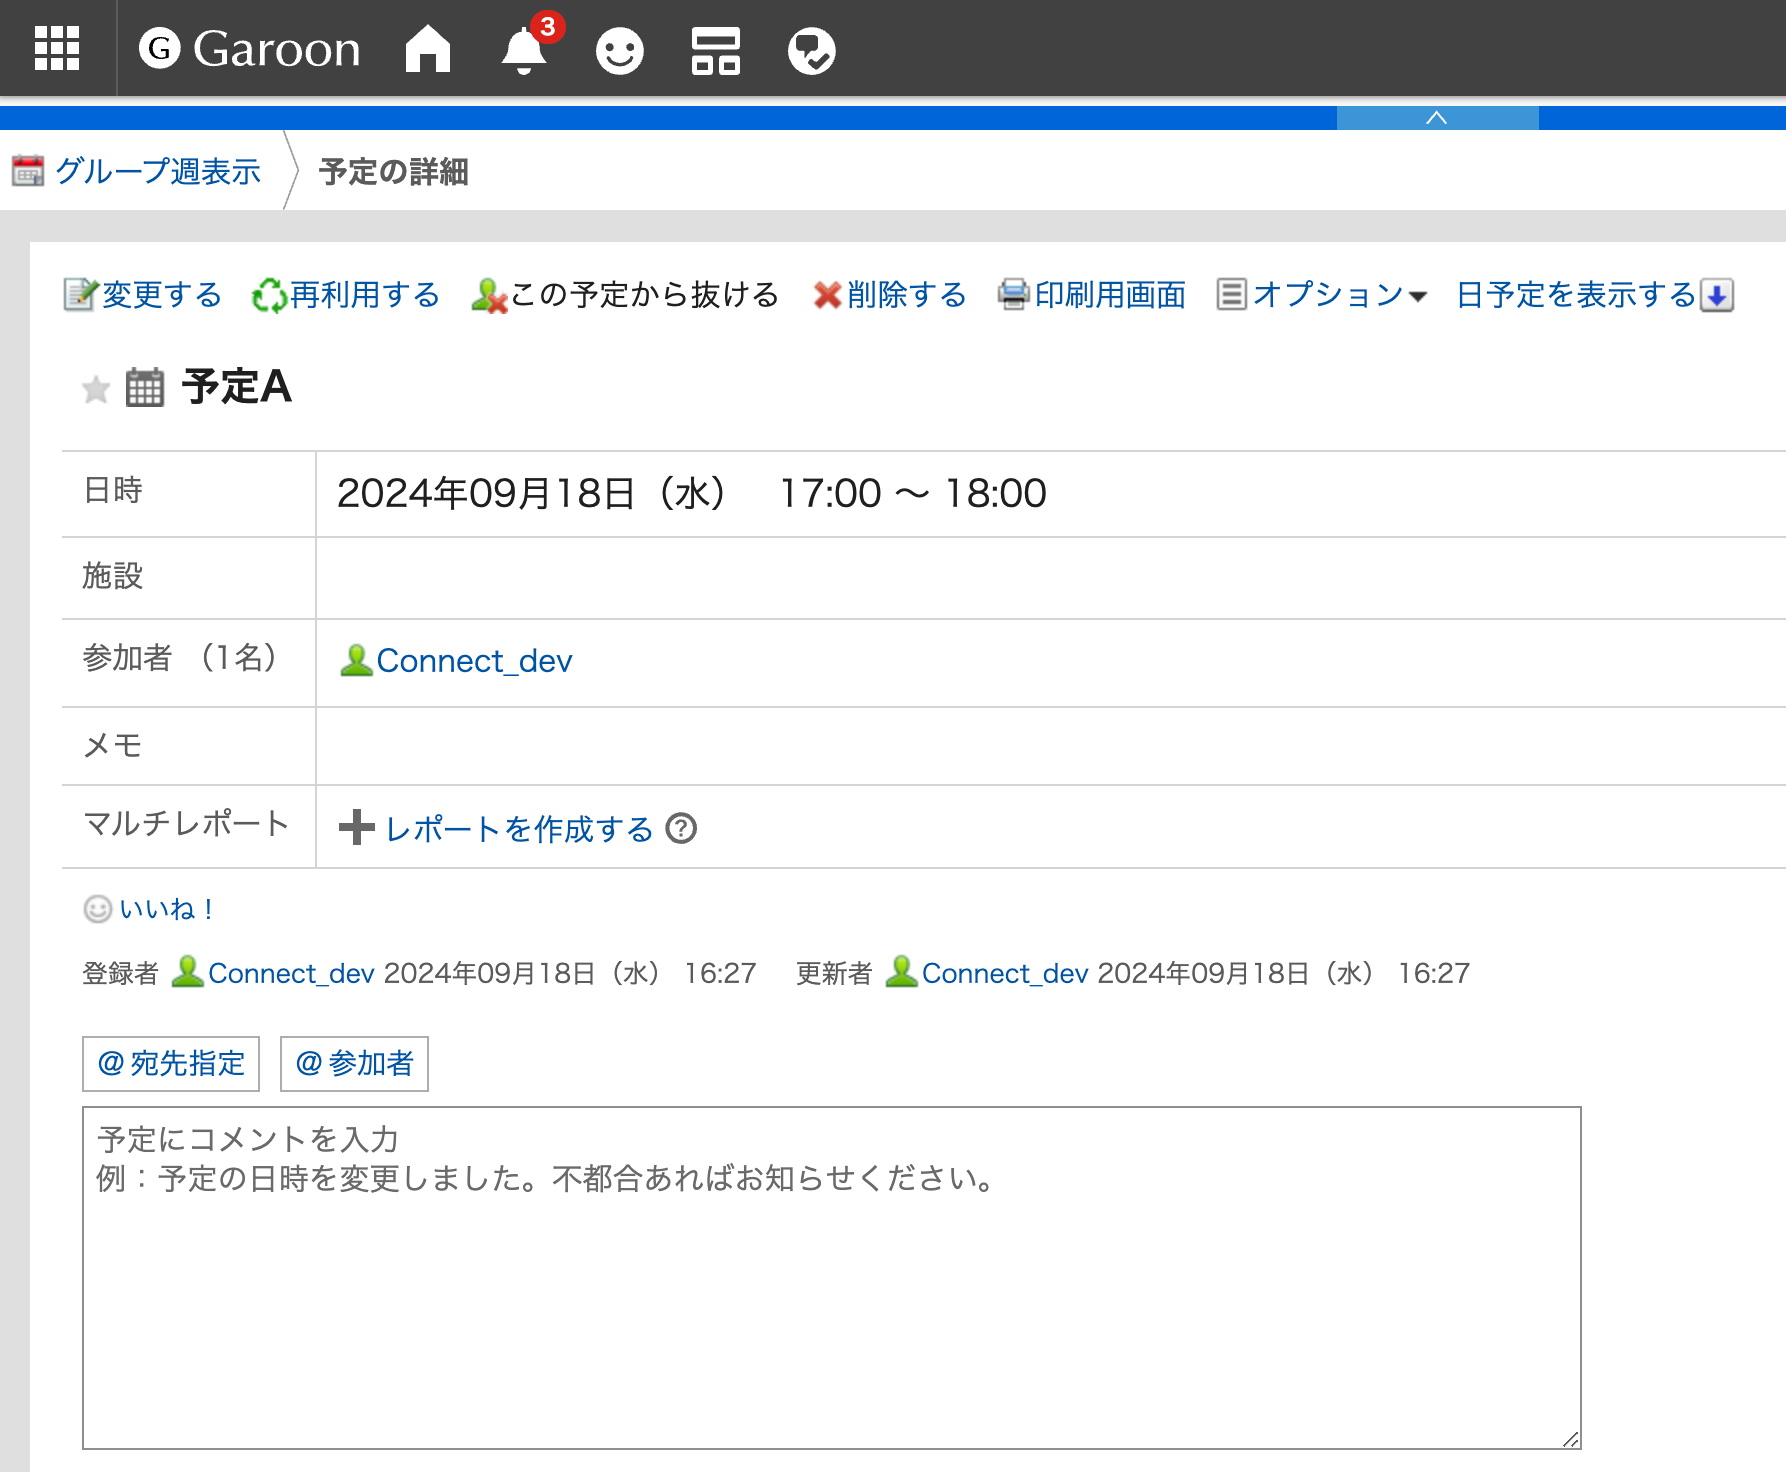Click レポートを作成する link

(x=519, y=829)
